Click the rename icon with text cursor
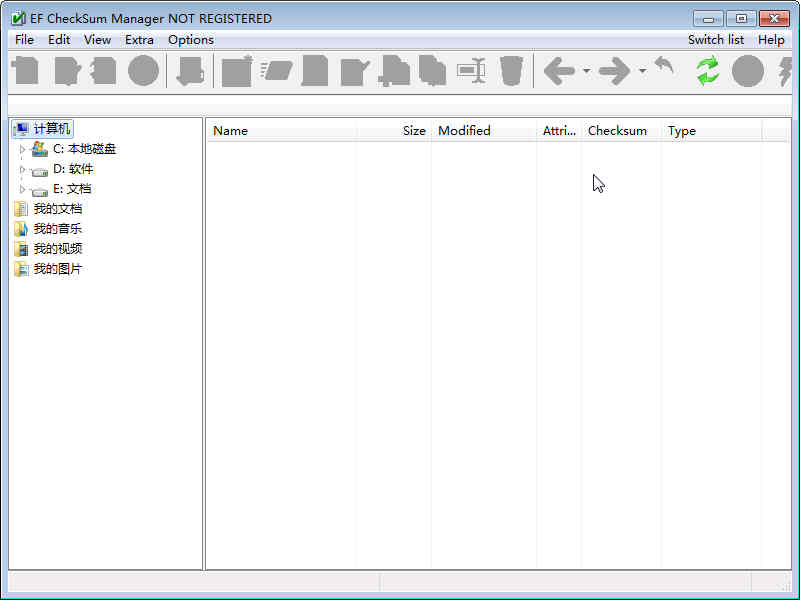Image resolution: width=800 pixels, height=600 pixels. 471,70
